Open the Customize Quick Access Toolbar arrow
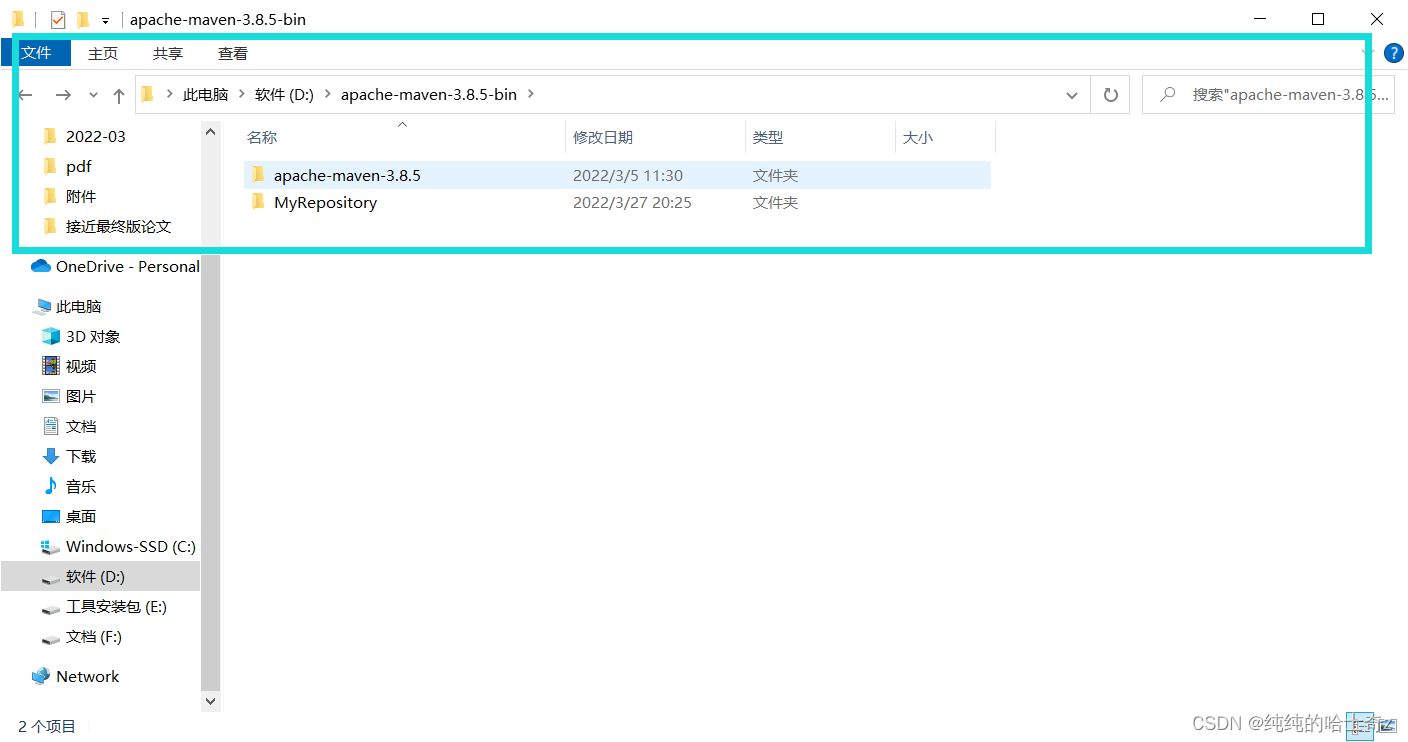Screen dimensions: 1408x742 click(x=105, y=20)
